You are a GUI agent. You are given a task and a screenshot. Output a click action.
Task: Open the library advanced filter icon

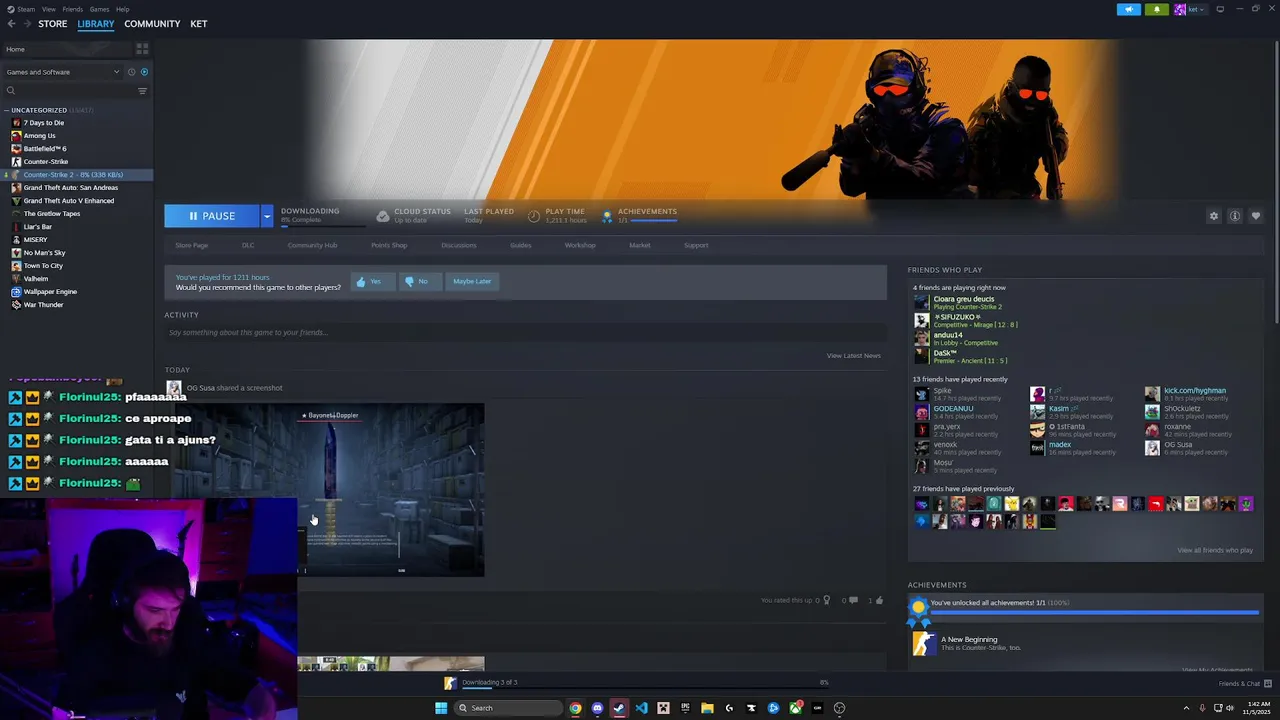[142, 91]
